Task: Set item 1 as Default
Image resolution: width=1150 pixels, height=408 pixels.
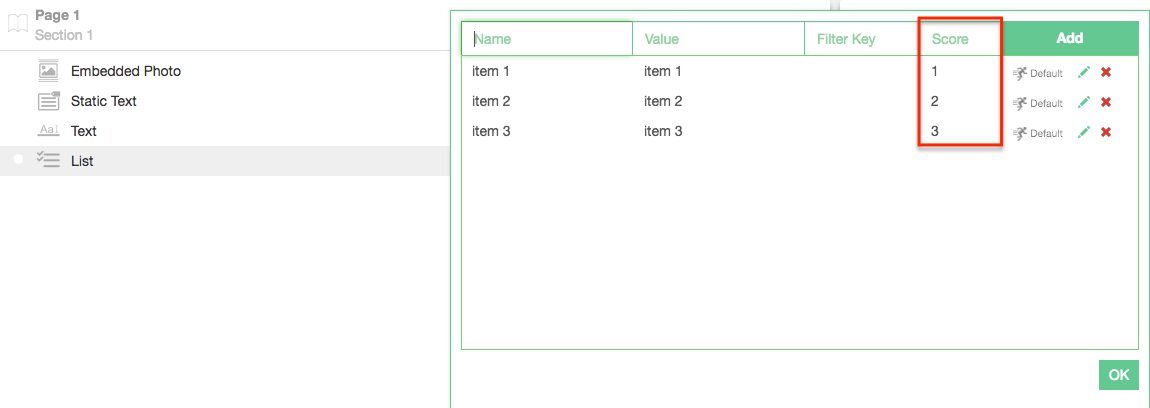Action: (x=1038, y=73)
